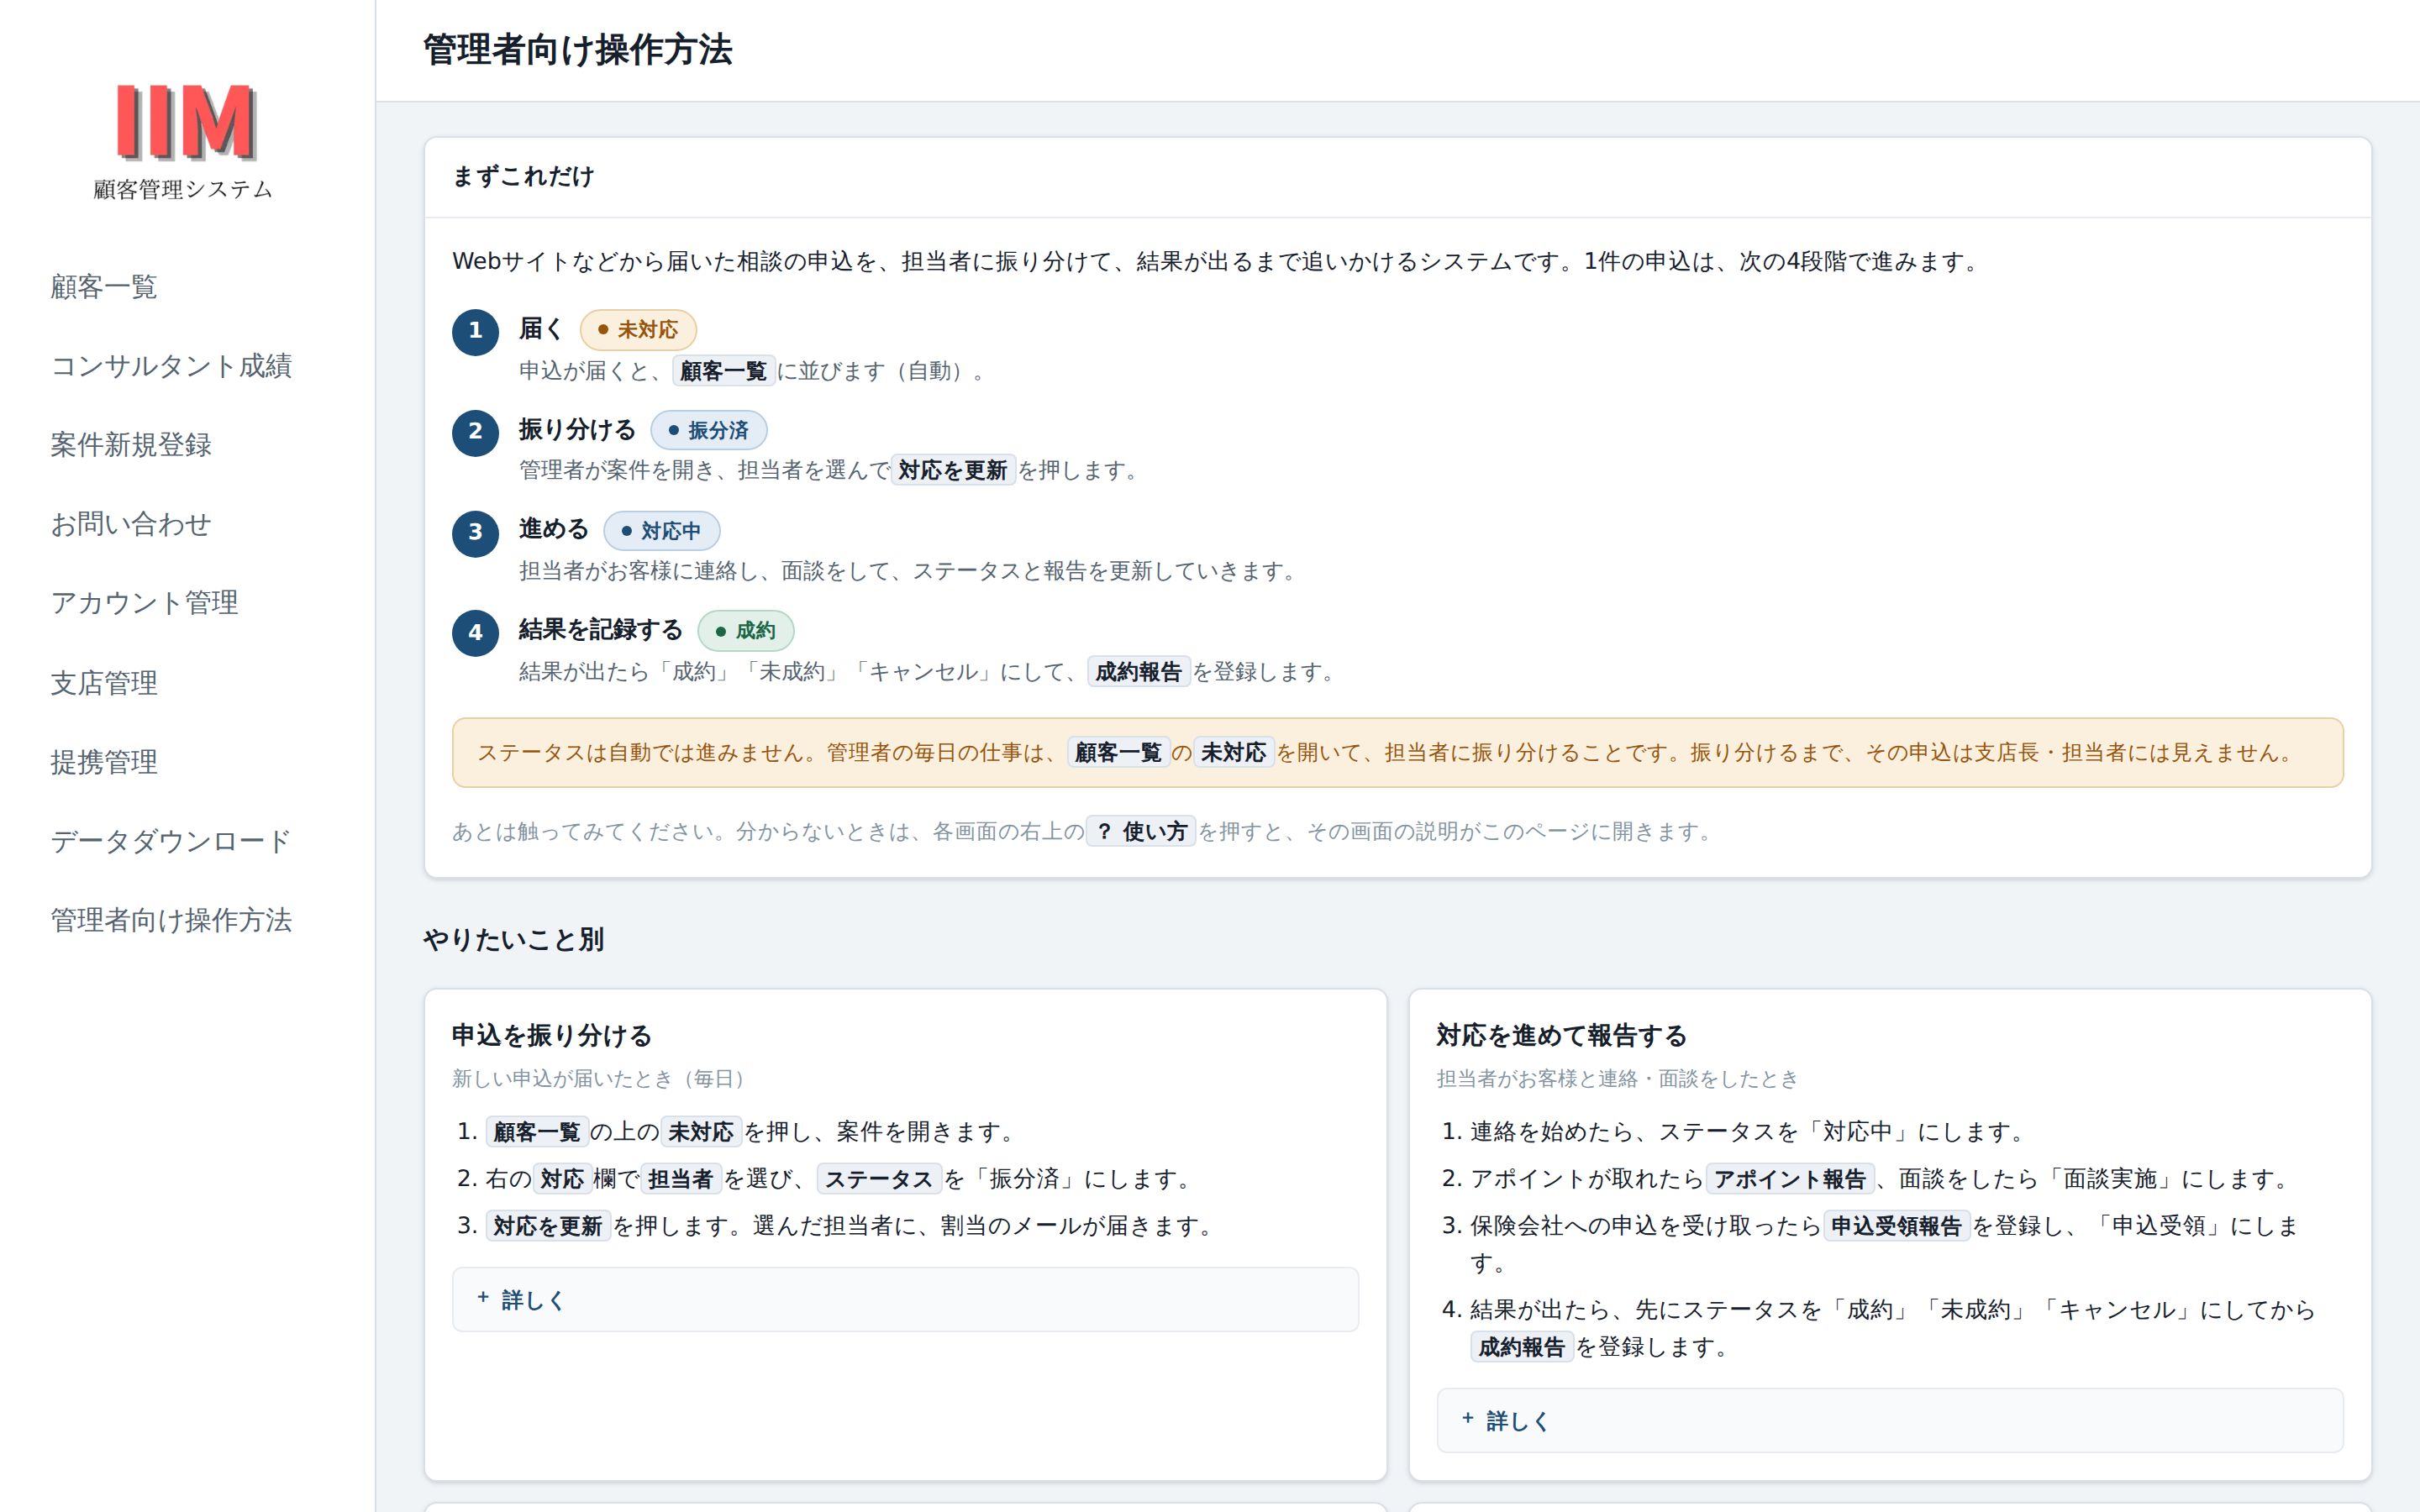The width and height of the screenshot is (2420, 1512).
Task: Select 支店管理 in sidebar
Action: click(x=104, y=683)
